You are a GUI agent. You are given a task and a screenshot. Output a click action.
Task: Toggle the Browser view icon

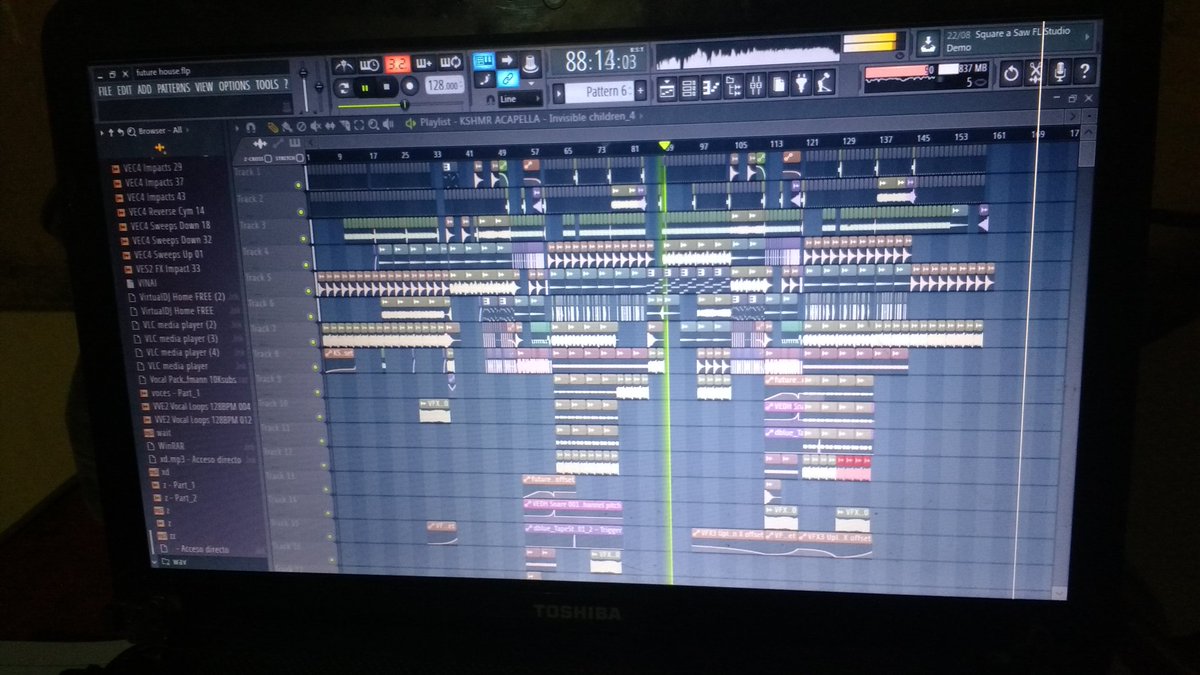coord(734,85)
